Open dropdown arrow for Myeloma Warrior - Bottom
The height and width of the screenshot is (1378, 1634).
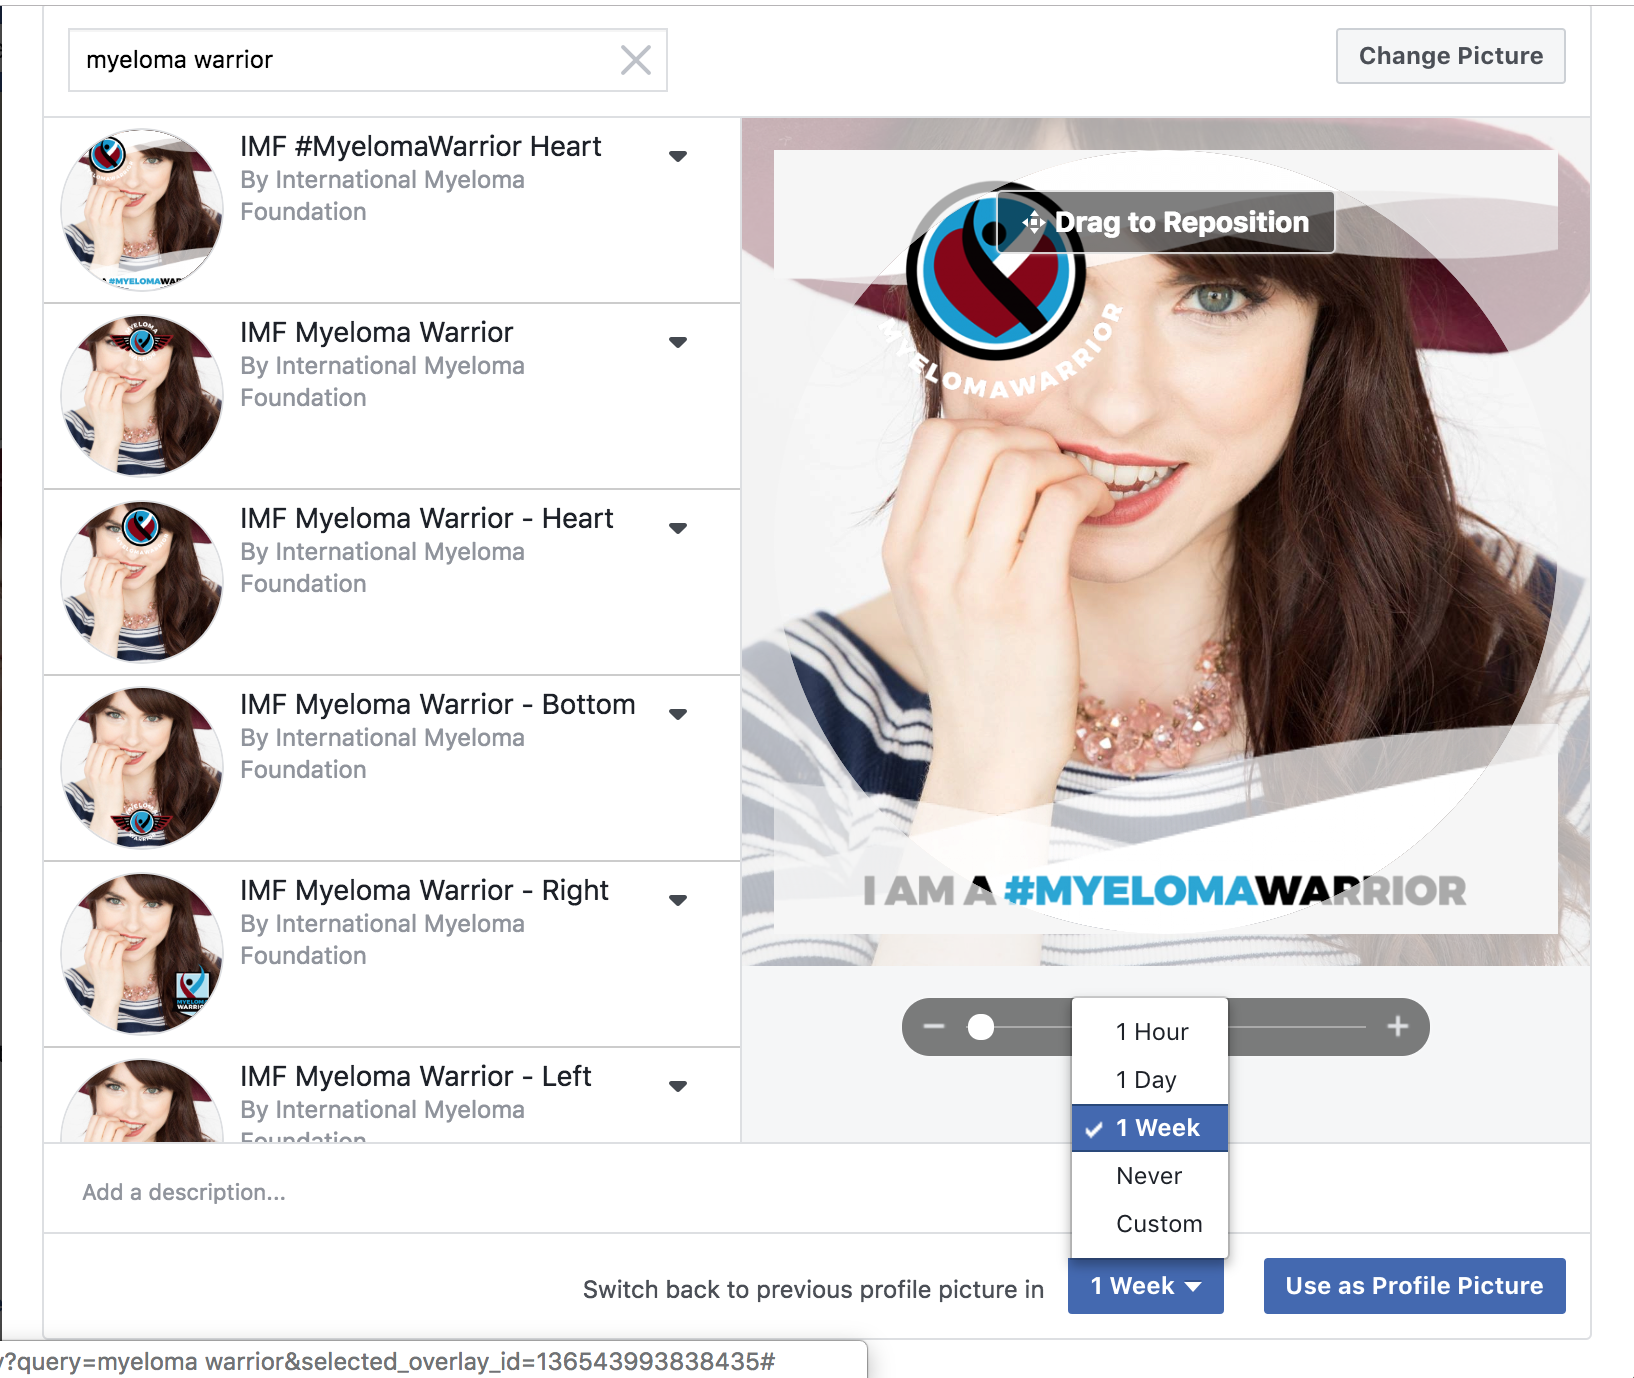tap(678, 714)
